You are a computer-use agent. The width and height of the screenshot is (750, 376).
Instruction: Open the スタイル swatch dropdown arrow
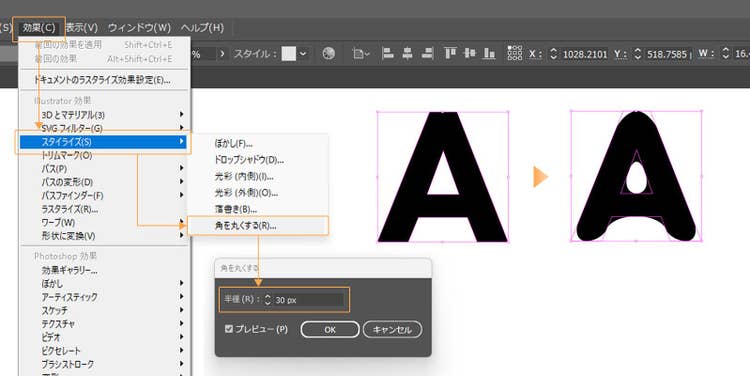pyautogui.click(x=303, y=54)
